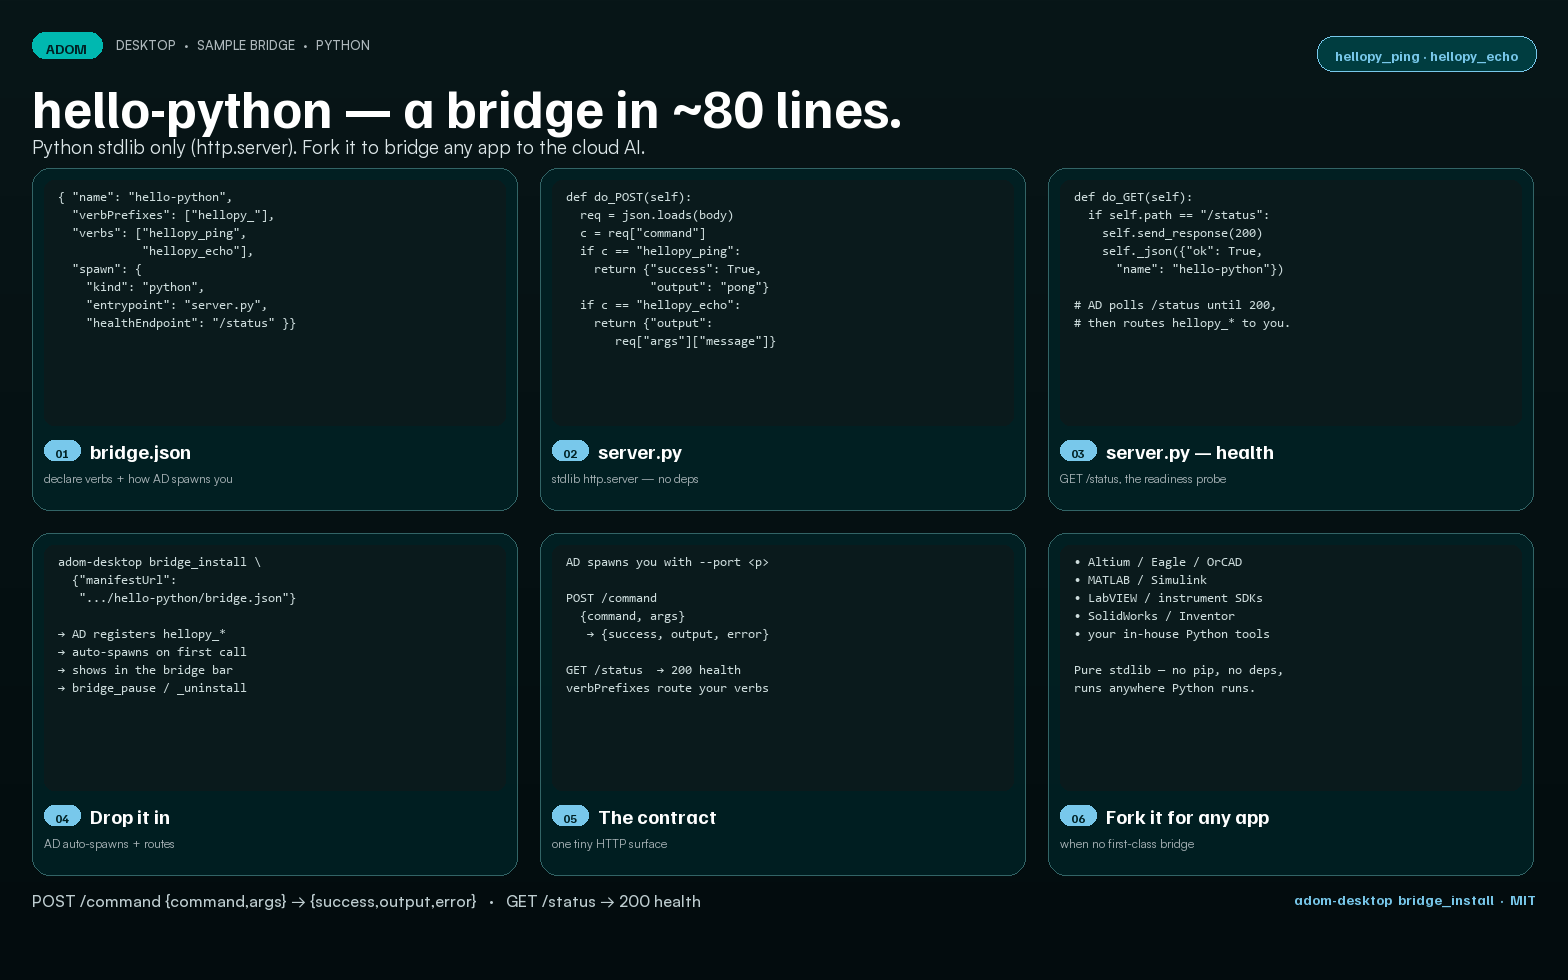This screenshot has width=1568, height=980.
Task: Click the '"entrypoint": "server.py",' code line
Action: [177, 305]
